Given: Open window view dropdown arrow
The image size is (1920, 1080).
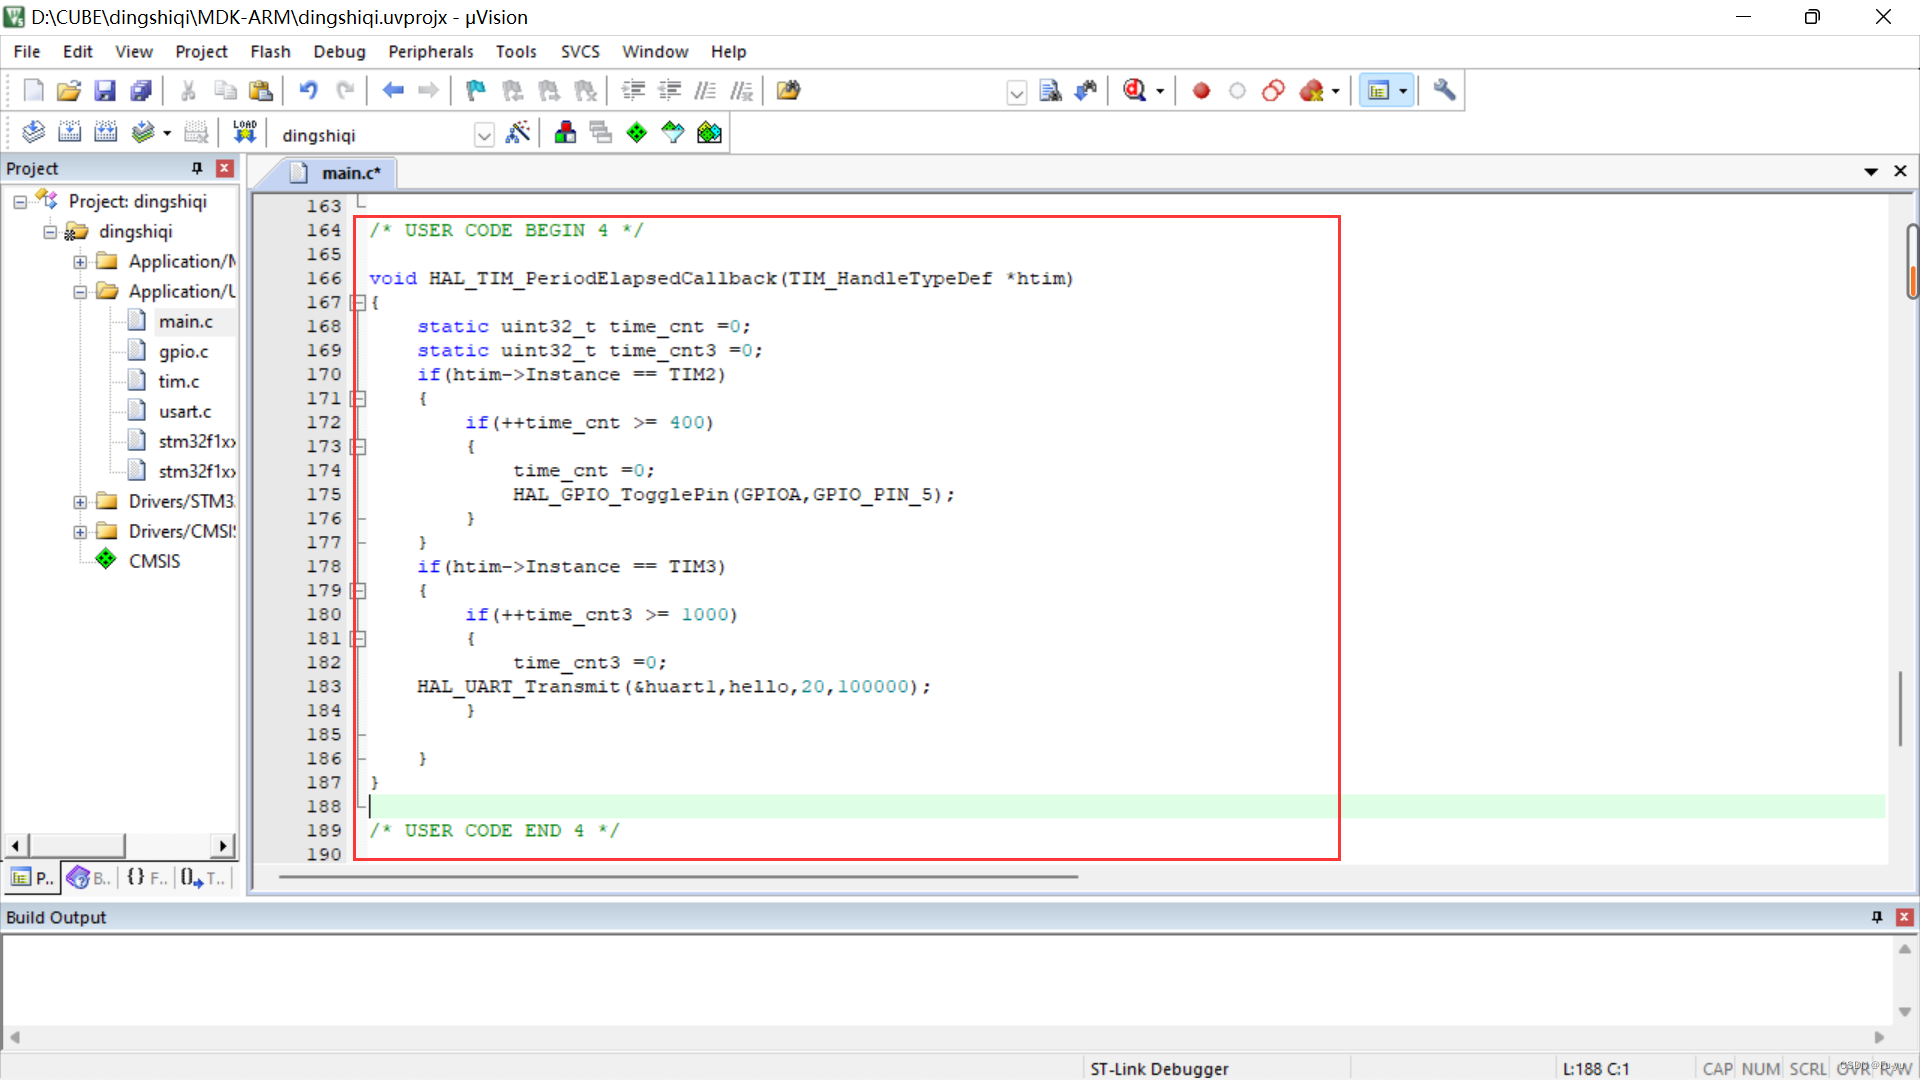Looking at the screenshot, I should (x=1403, y=91).
